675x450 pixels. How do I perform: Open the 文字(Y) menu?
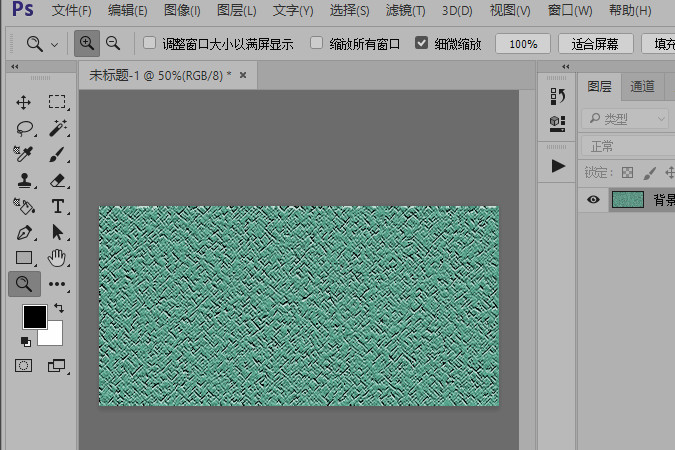coord(293,10)
